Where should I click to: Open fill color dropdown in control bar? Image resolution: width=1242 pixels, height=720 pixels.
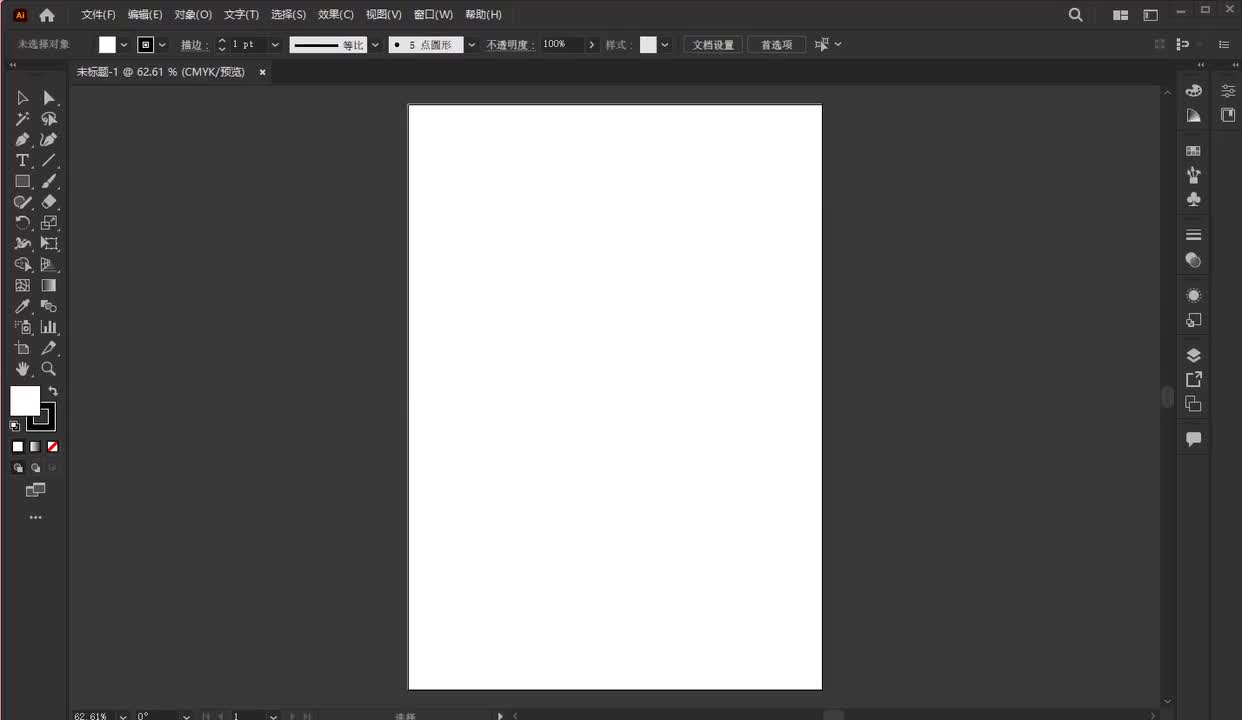click(124, 45)
